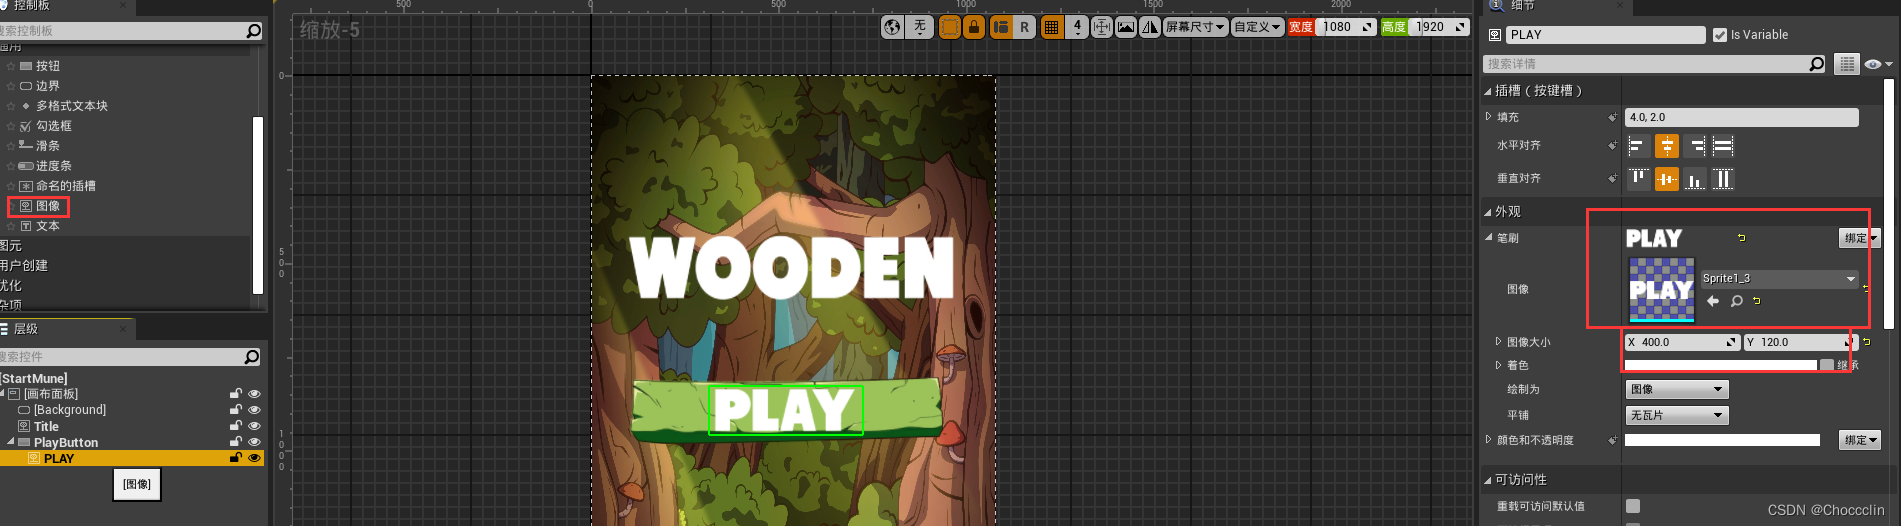The image size is (1901, 526).
Task: Click the brush Bind button
Action: [1860, 238]
